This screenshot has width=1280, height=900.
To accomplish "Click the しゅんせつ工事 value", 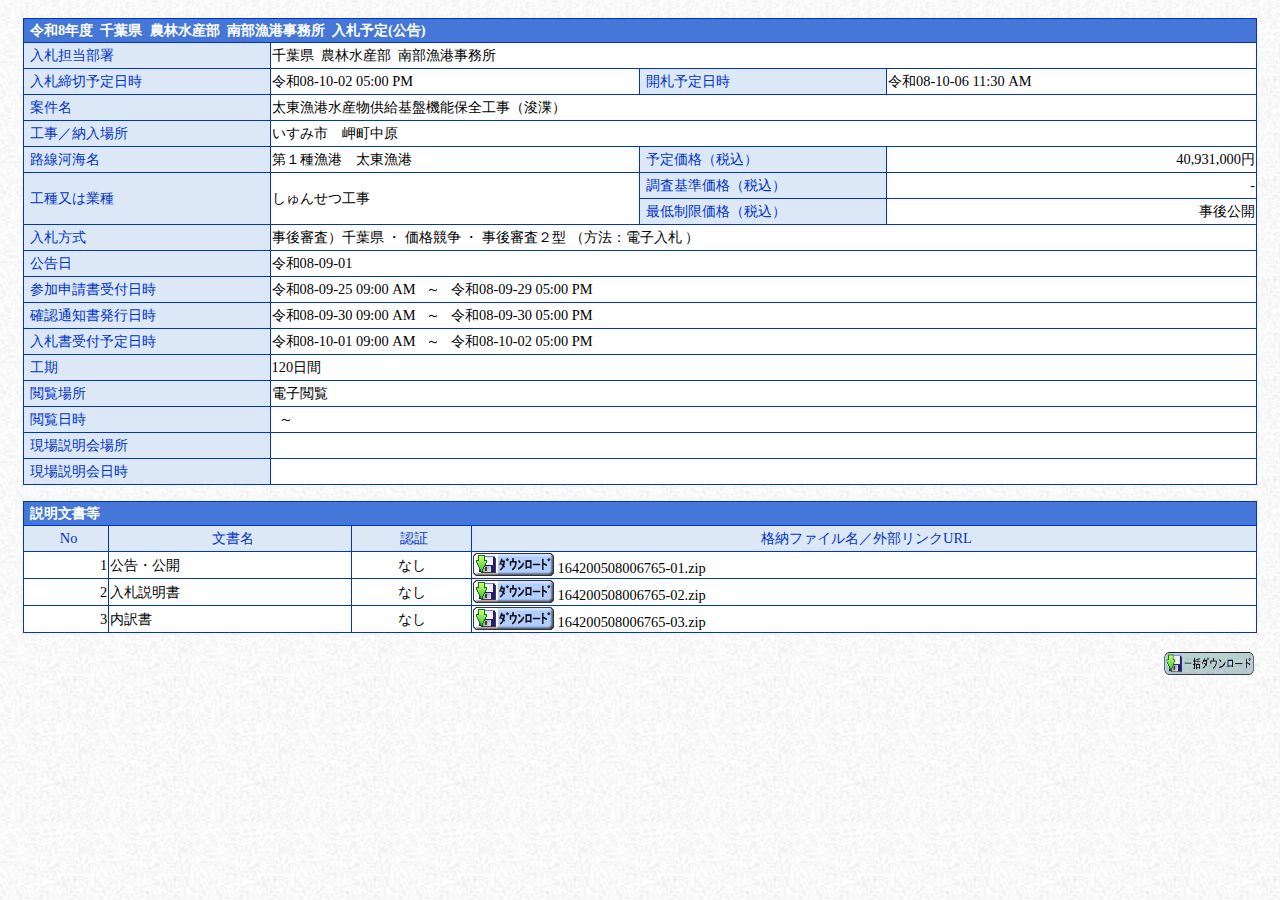I will click(321, 198).
